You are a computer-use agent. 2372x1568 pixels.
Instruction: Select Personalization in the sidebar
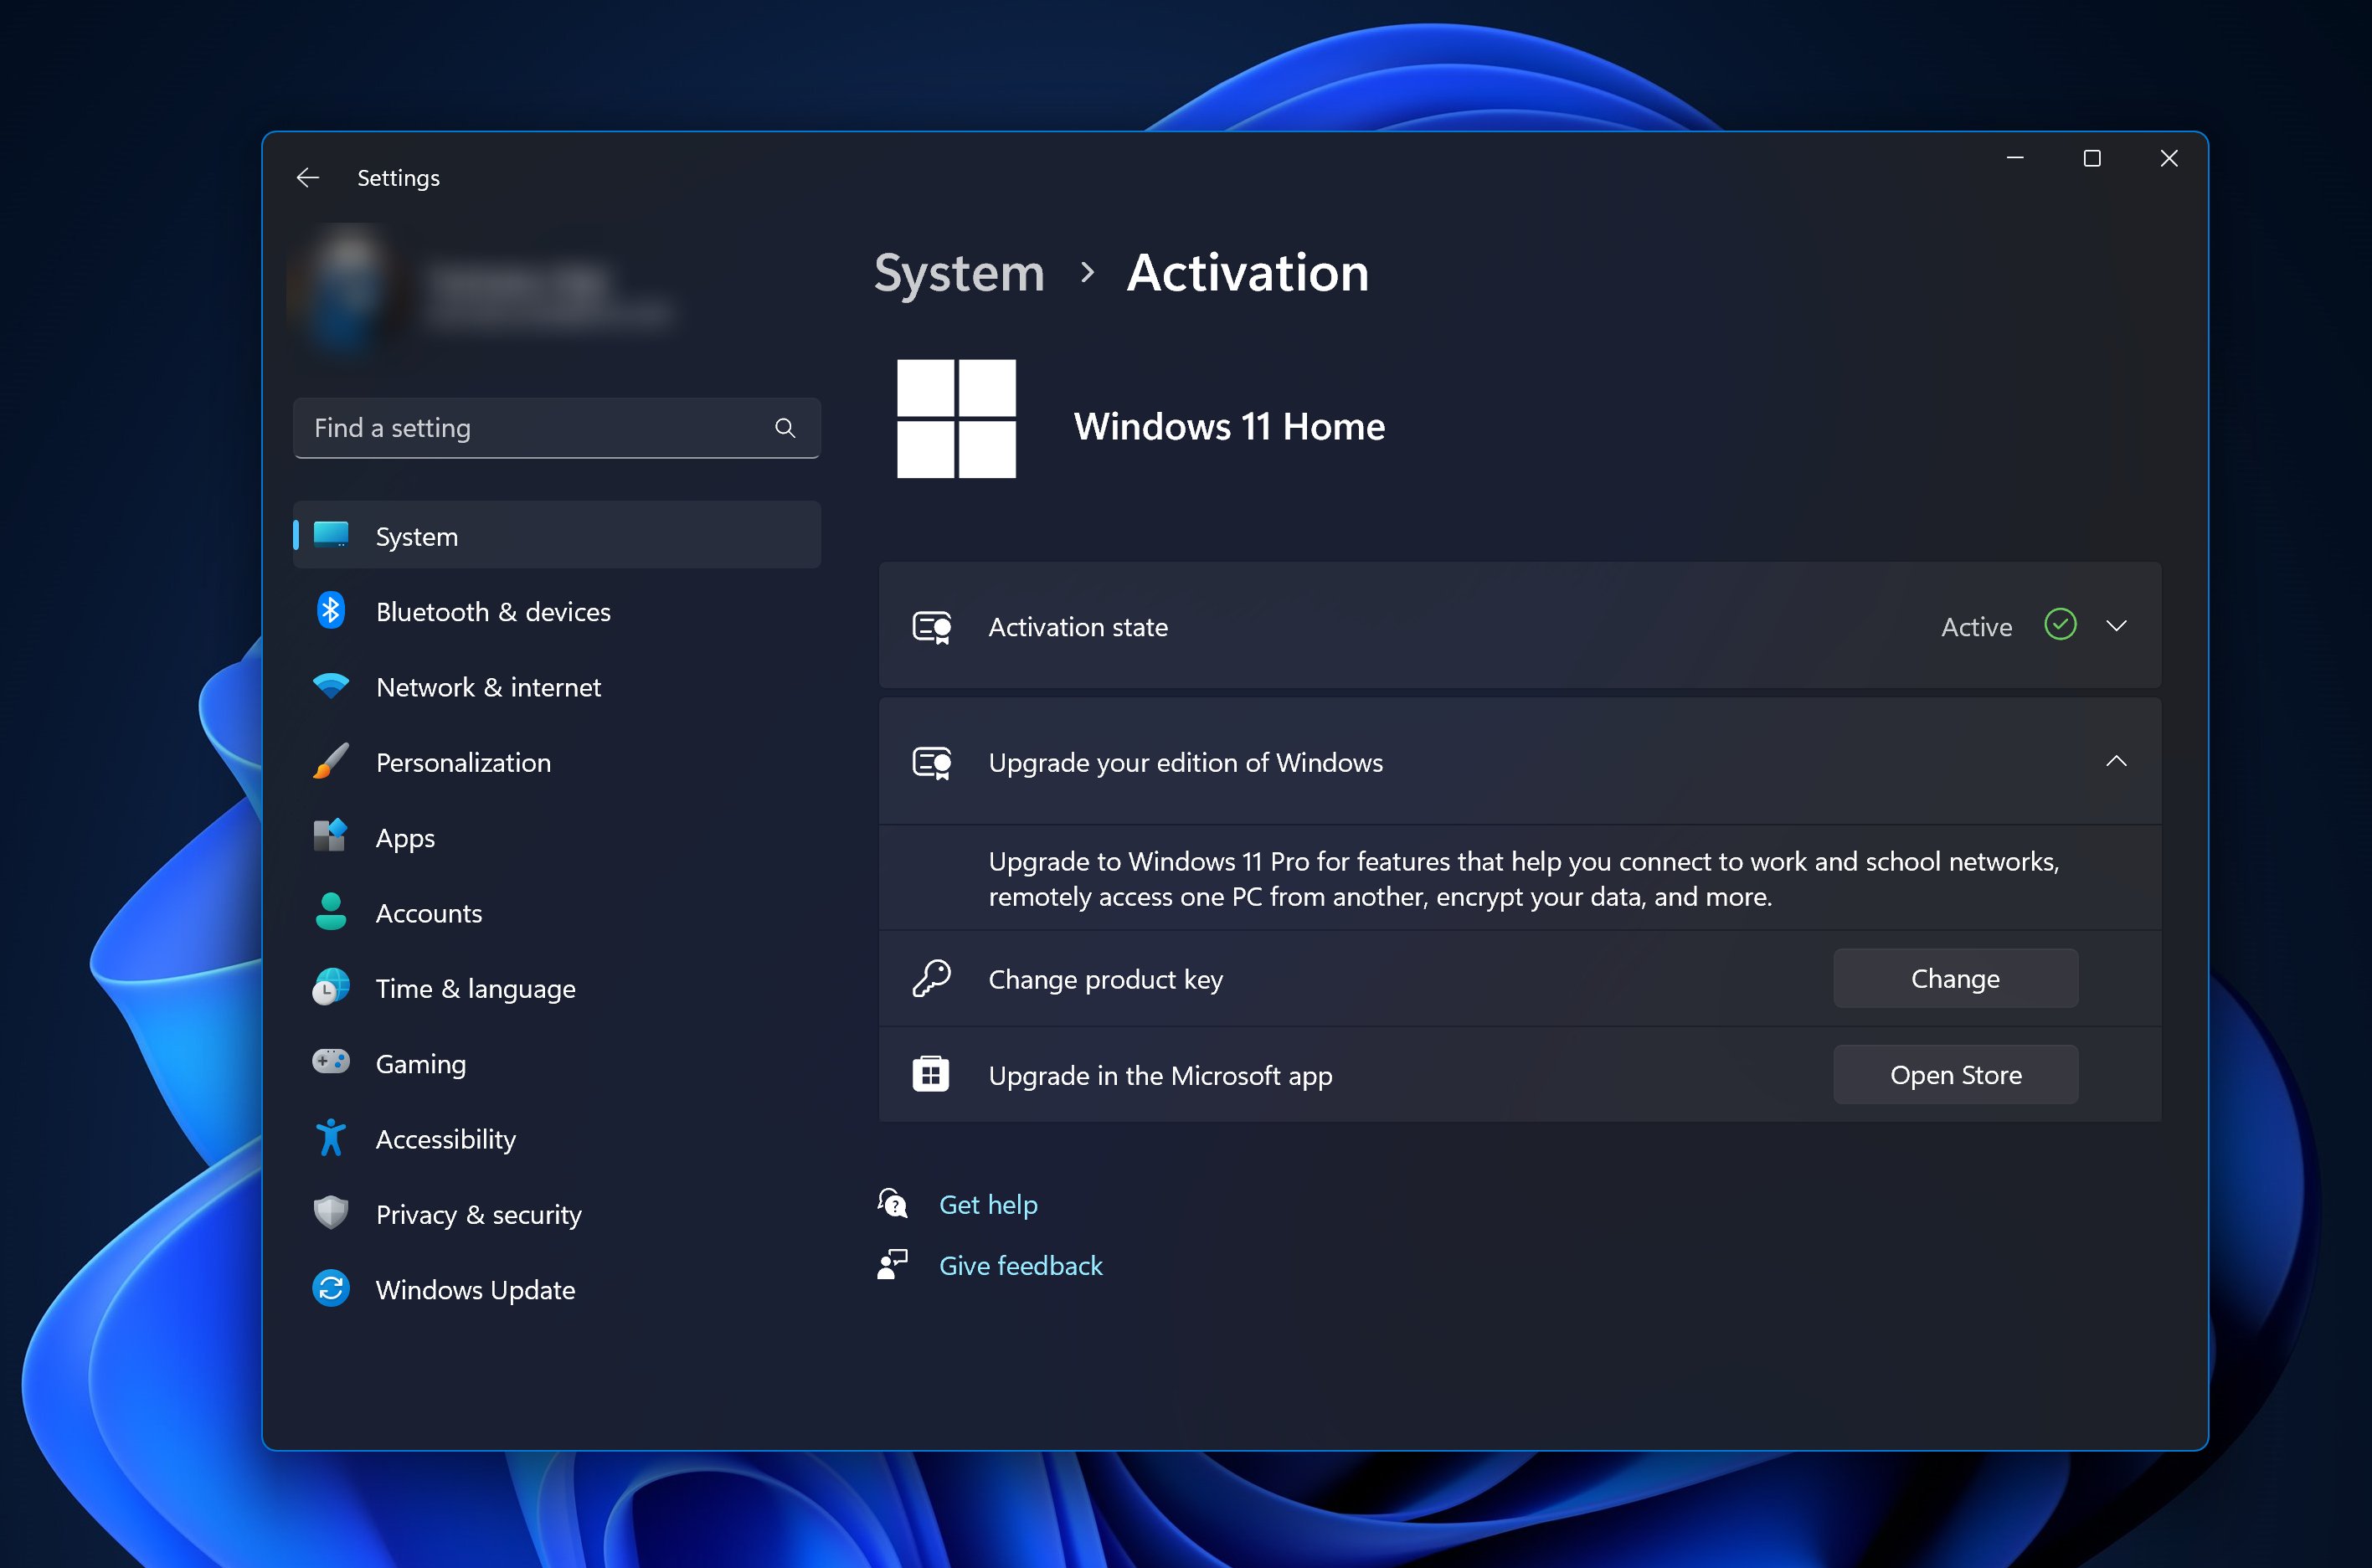557,761
